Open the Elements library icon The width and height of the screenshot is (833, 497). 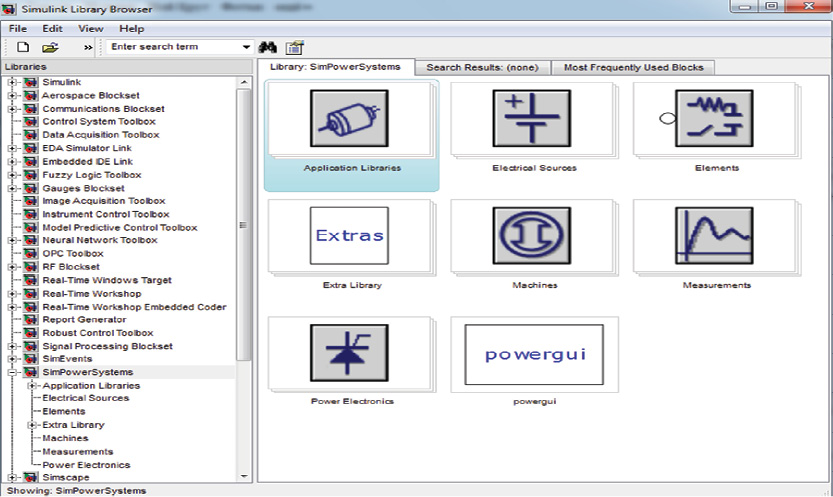click(x=714, y=118)
